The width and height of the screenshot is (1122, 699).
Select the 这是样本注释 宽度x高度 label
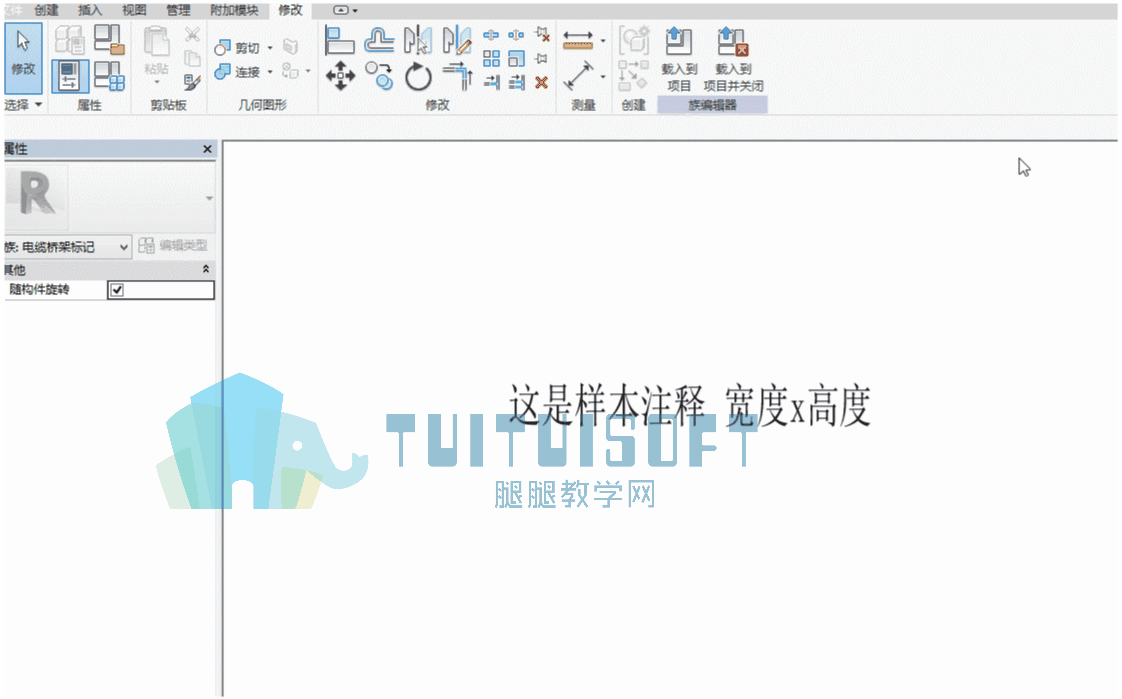click(x=689, y=405)
